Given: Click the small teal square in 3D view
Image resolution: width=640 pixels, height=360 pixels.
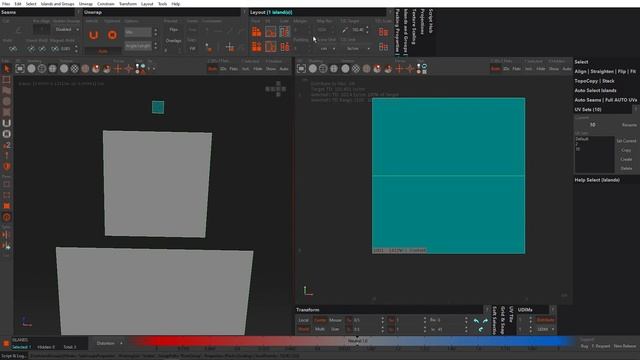Looking at the screenshot, I should tap(158, 107).
